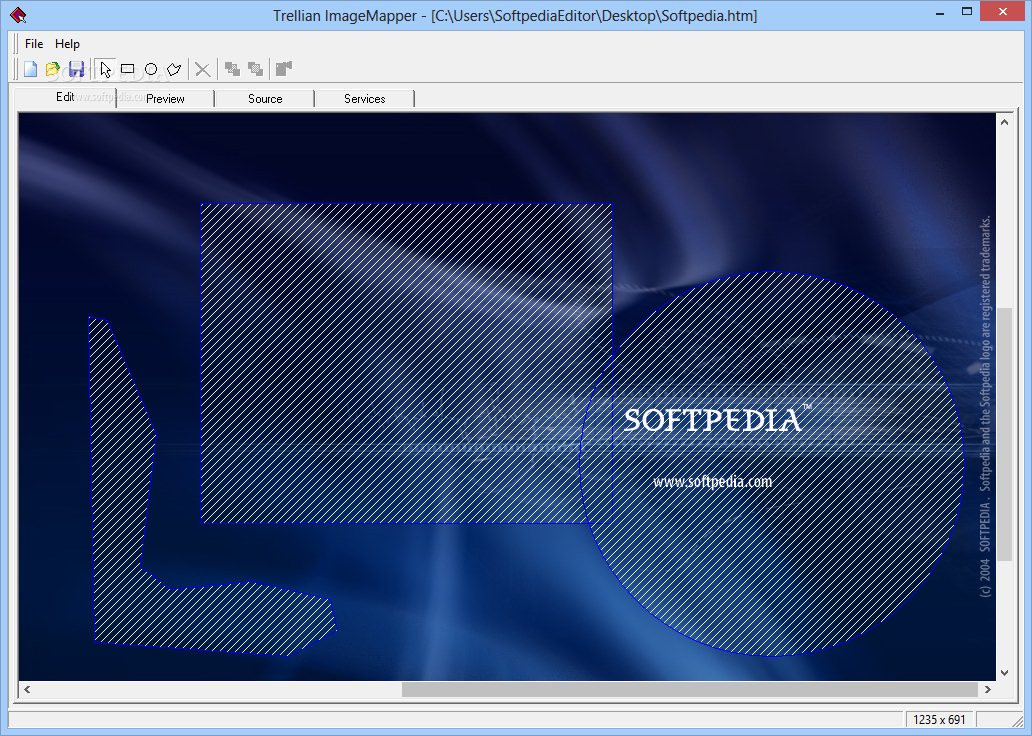Viewport: 1032px width, 736px height.
Task: Click the Trellian ImageMapper title bar icon
Action: (x=18, y=15)
